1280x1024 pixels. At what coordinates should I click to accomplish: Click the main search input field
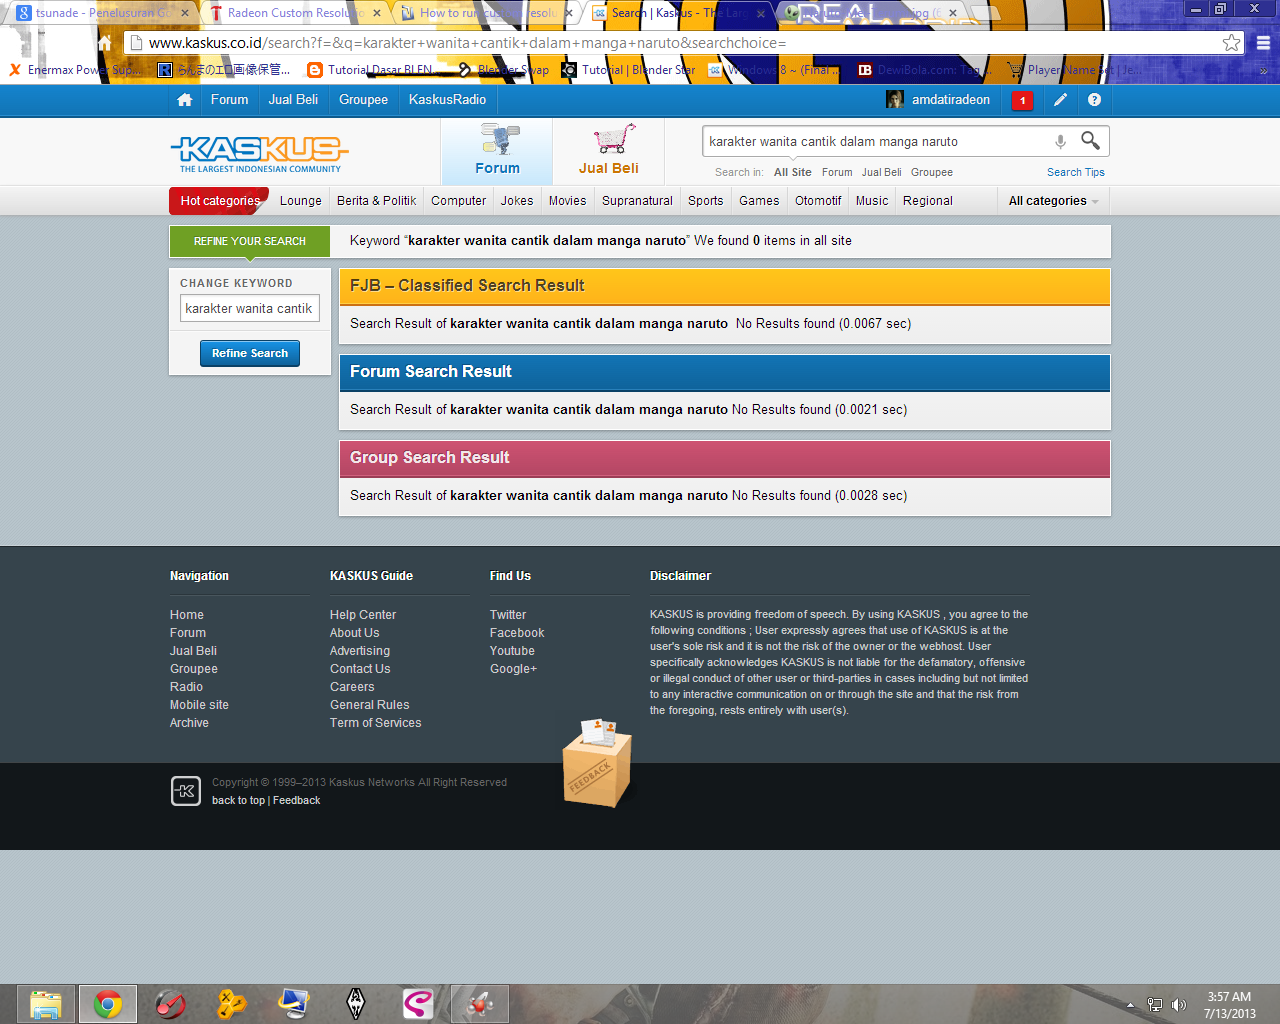pos(875,141)
